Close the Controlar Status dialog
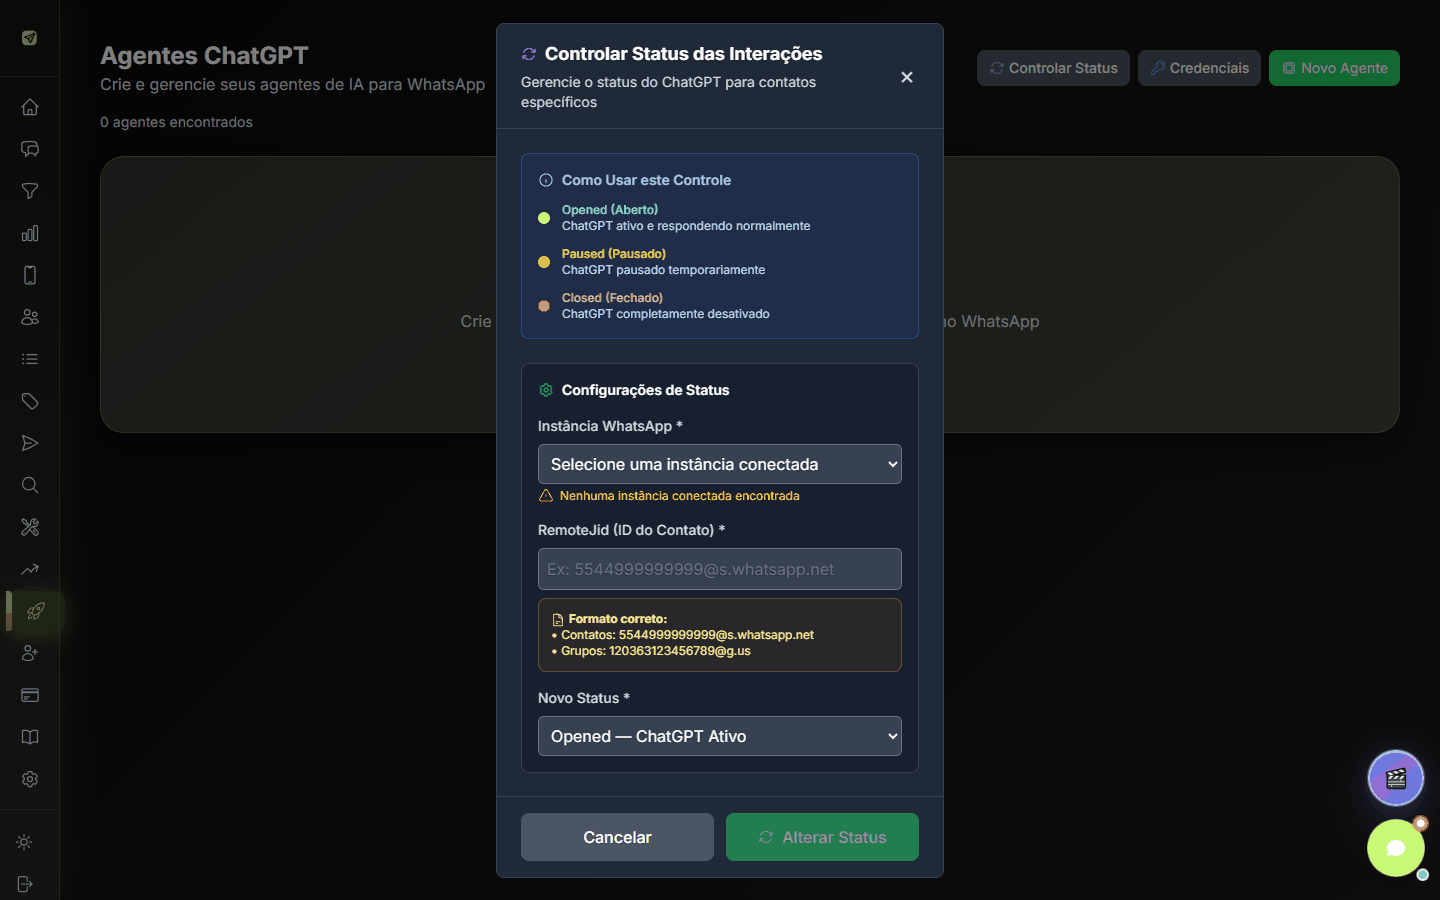1440x900 pixels. coord(907,77)
